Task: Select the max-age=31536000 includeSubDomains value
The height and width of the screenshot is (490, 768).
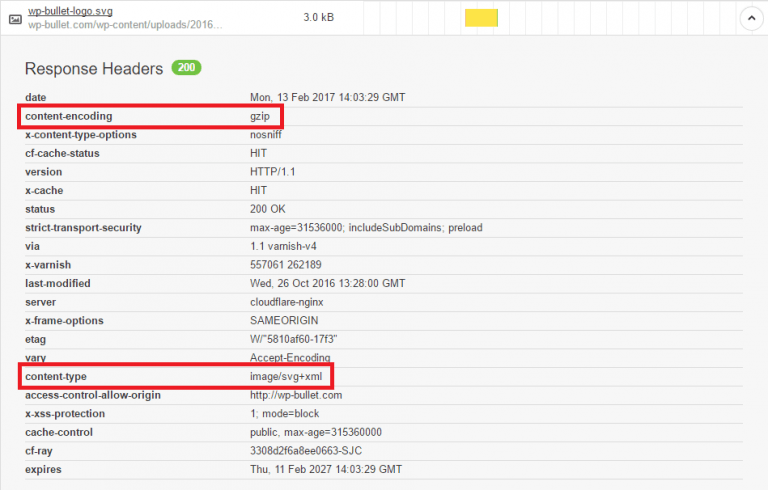Action: coord(366,228)
